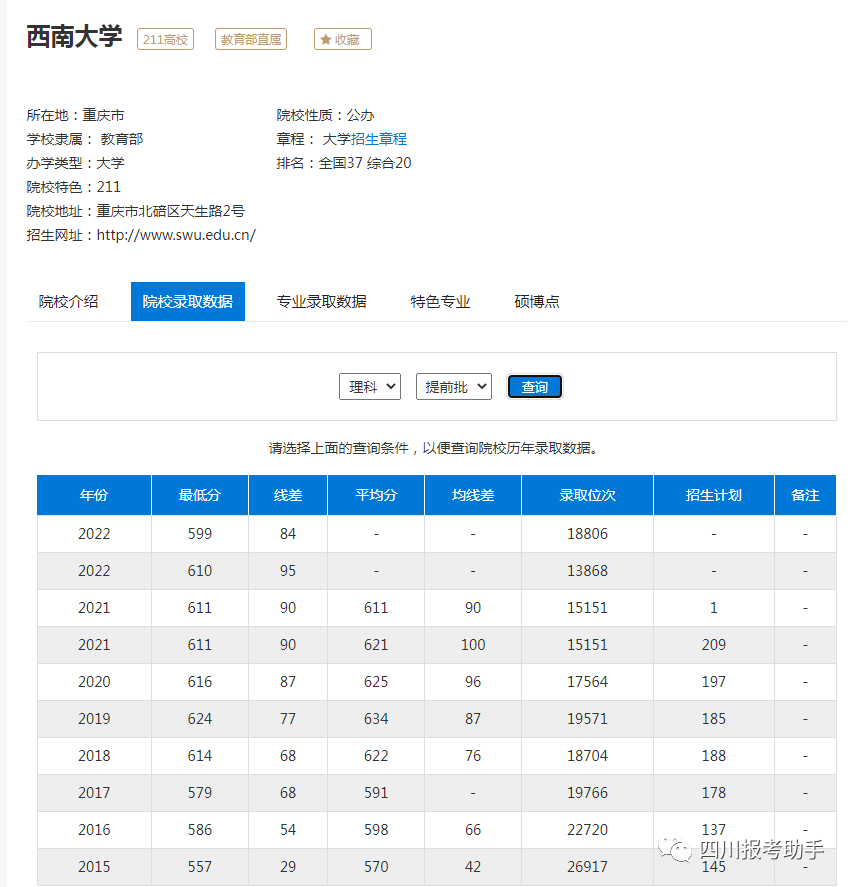Click the 院校性质：公办 text
The height and width of the screenshot is (887, 852).
pos(325,115)
